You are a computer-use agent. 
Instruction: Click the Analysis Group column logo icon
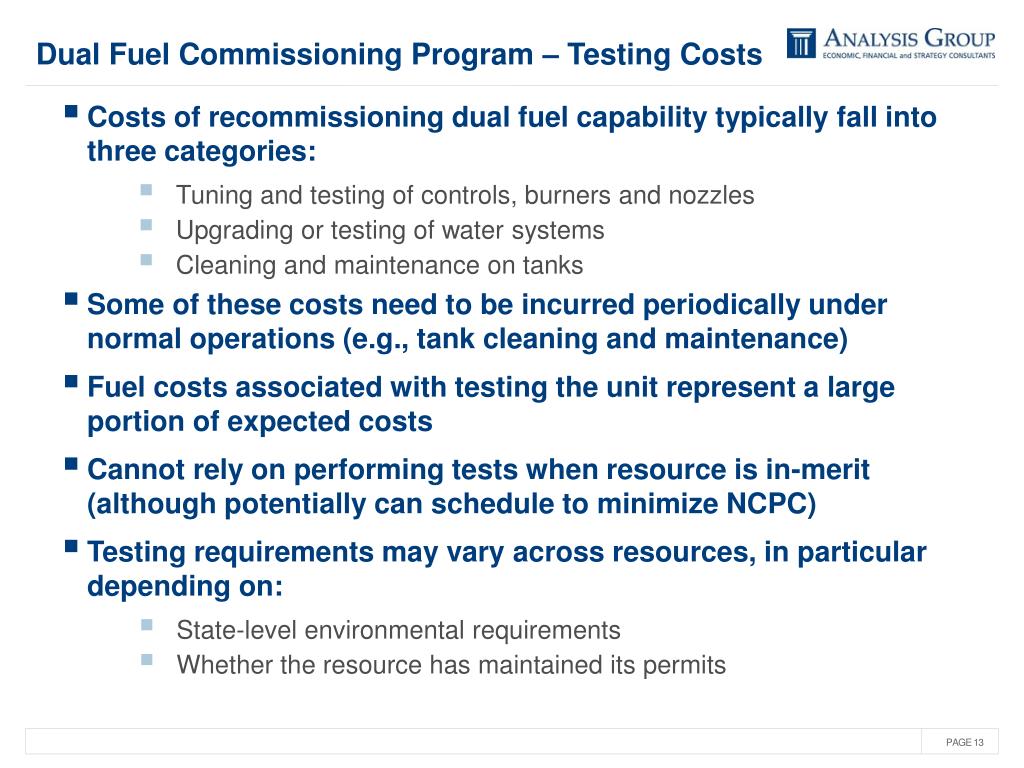801,43
